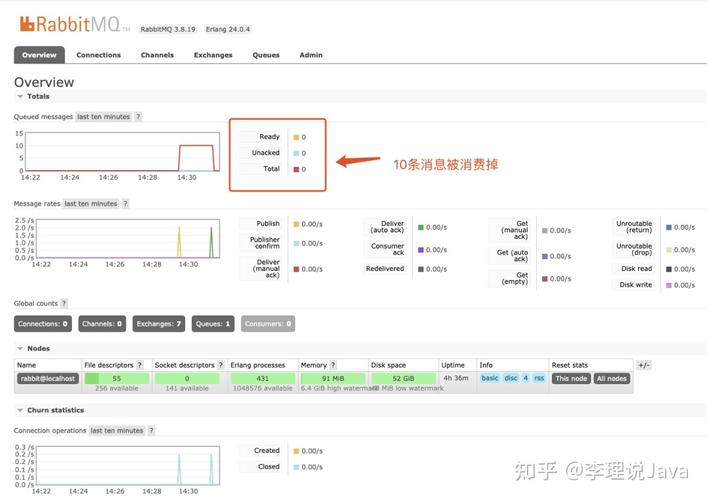Click the Channels: 0 count button
Viewport: 707px width, 500px height.
[x=102, y=324]
